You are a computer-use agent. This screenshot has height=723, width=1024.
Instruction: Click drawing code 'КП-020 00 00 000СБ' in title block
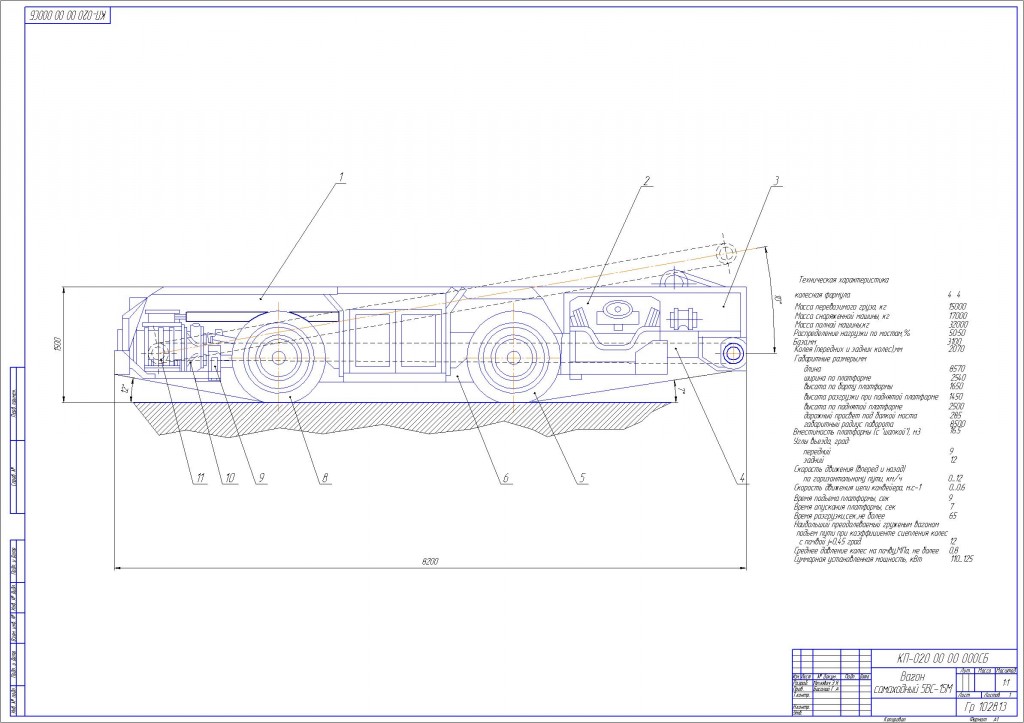[943, 658]
